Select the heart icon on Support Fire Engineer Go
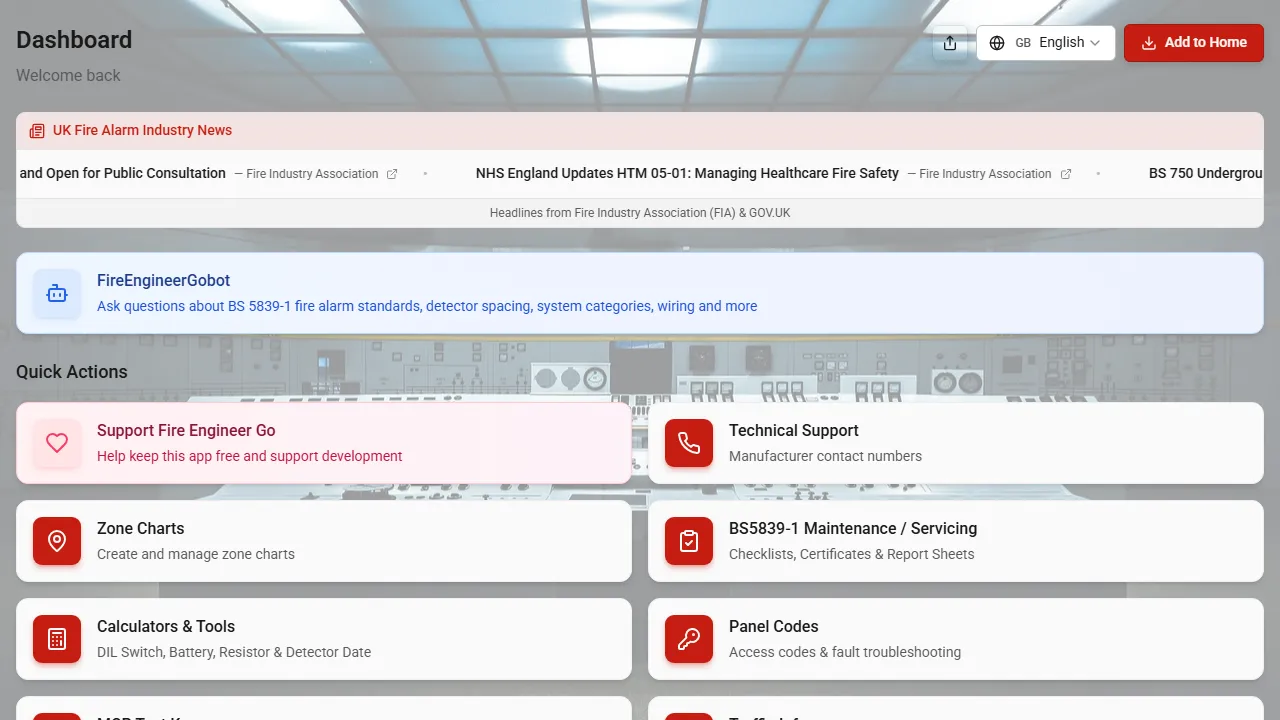1280x720 pixels. coord(57,443)
